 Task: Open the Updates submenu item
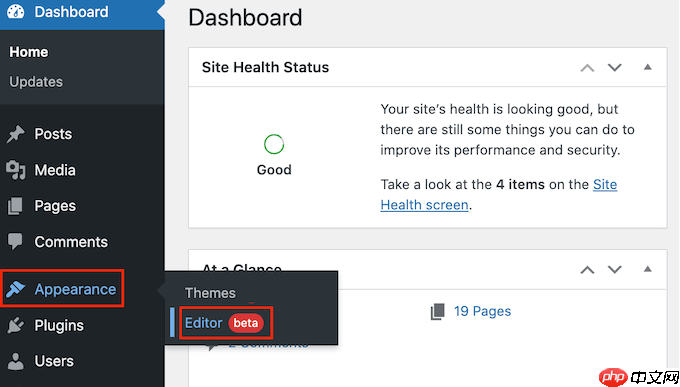(36, 82)
